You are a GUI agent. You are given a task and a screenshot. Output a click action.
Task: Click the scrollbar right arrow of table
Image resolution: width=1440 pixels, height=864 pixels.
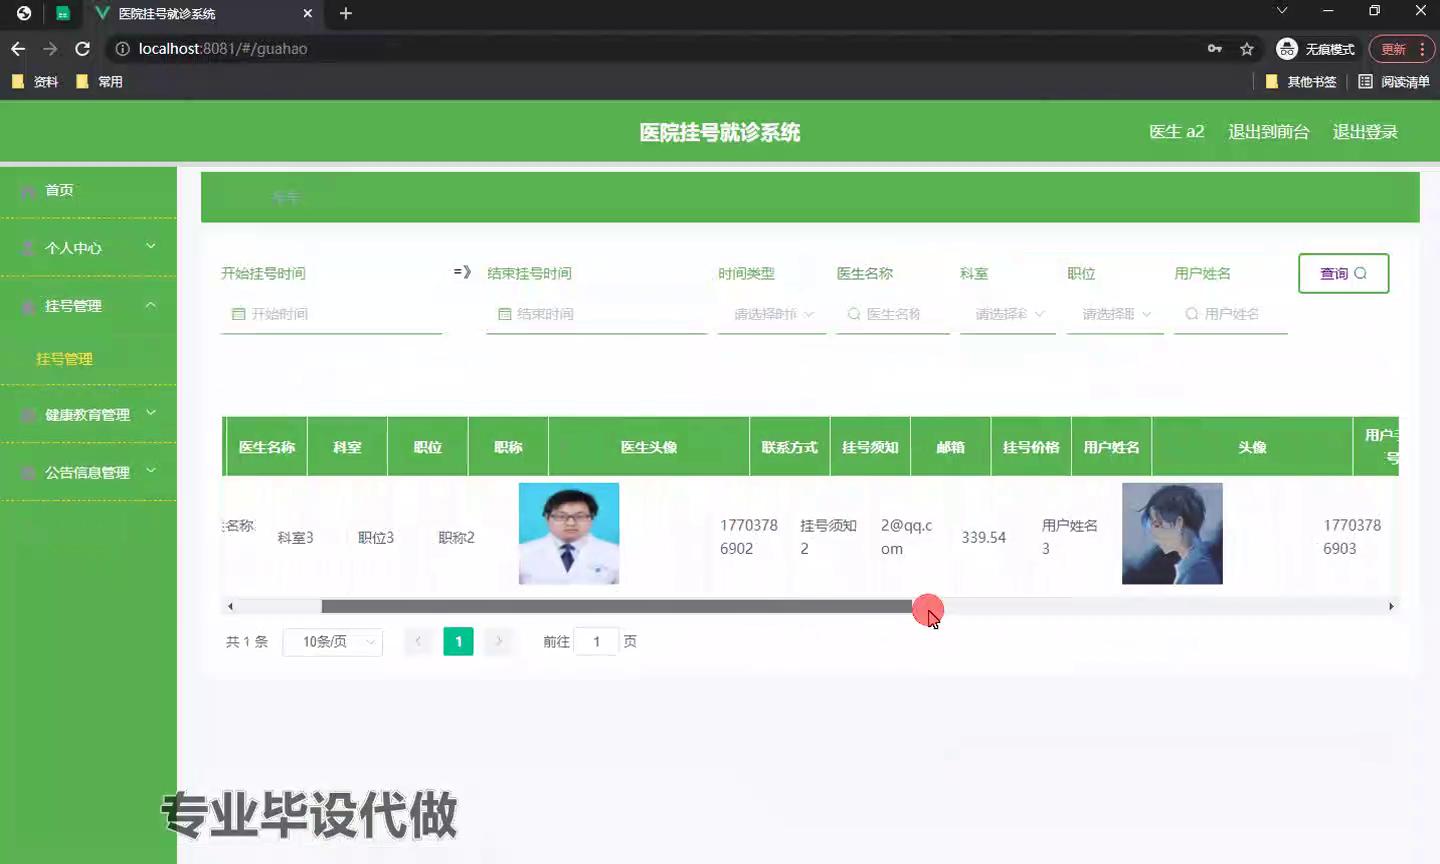point(1391,606)
